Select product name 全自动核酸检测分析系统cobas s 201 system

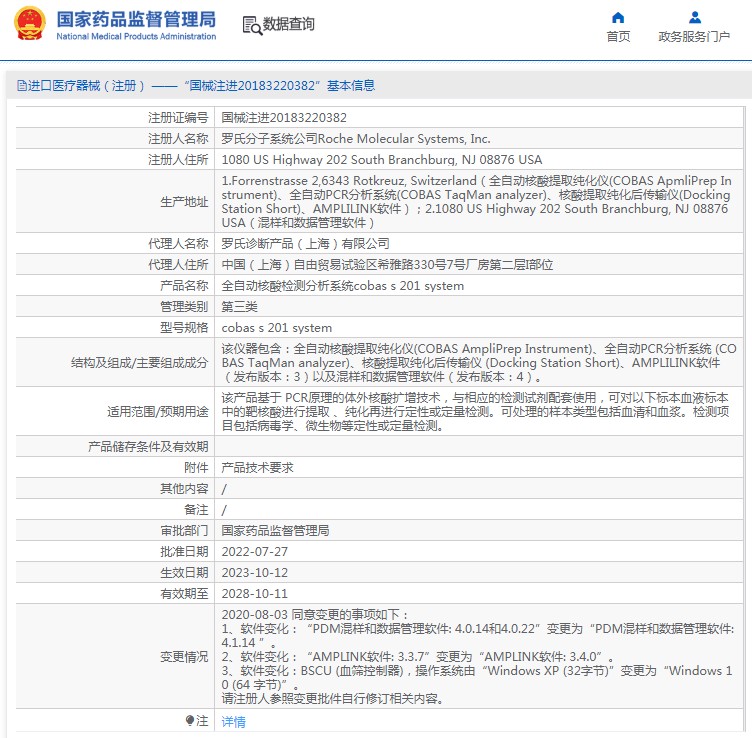pos(342,286)
